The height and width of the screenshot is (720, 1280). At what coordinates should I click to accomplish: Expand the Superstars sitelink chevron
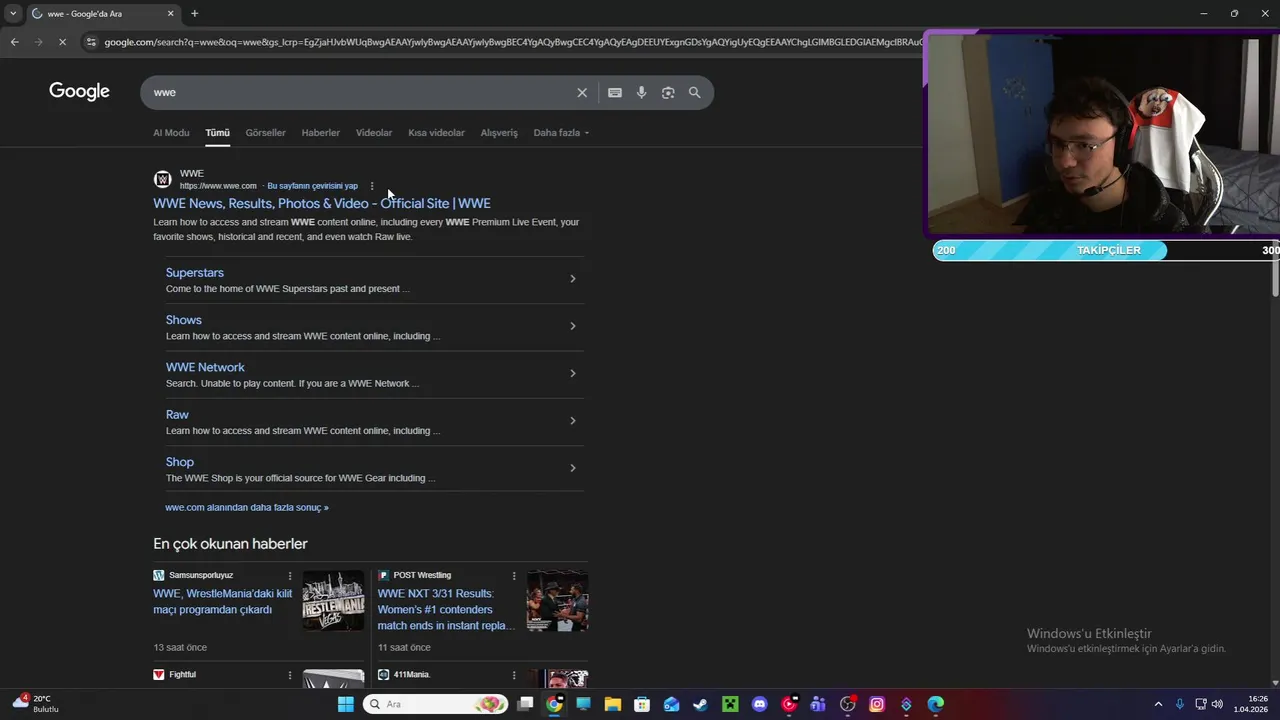tap(573, 279)
